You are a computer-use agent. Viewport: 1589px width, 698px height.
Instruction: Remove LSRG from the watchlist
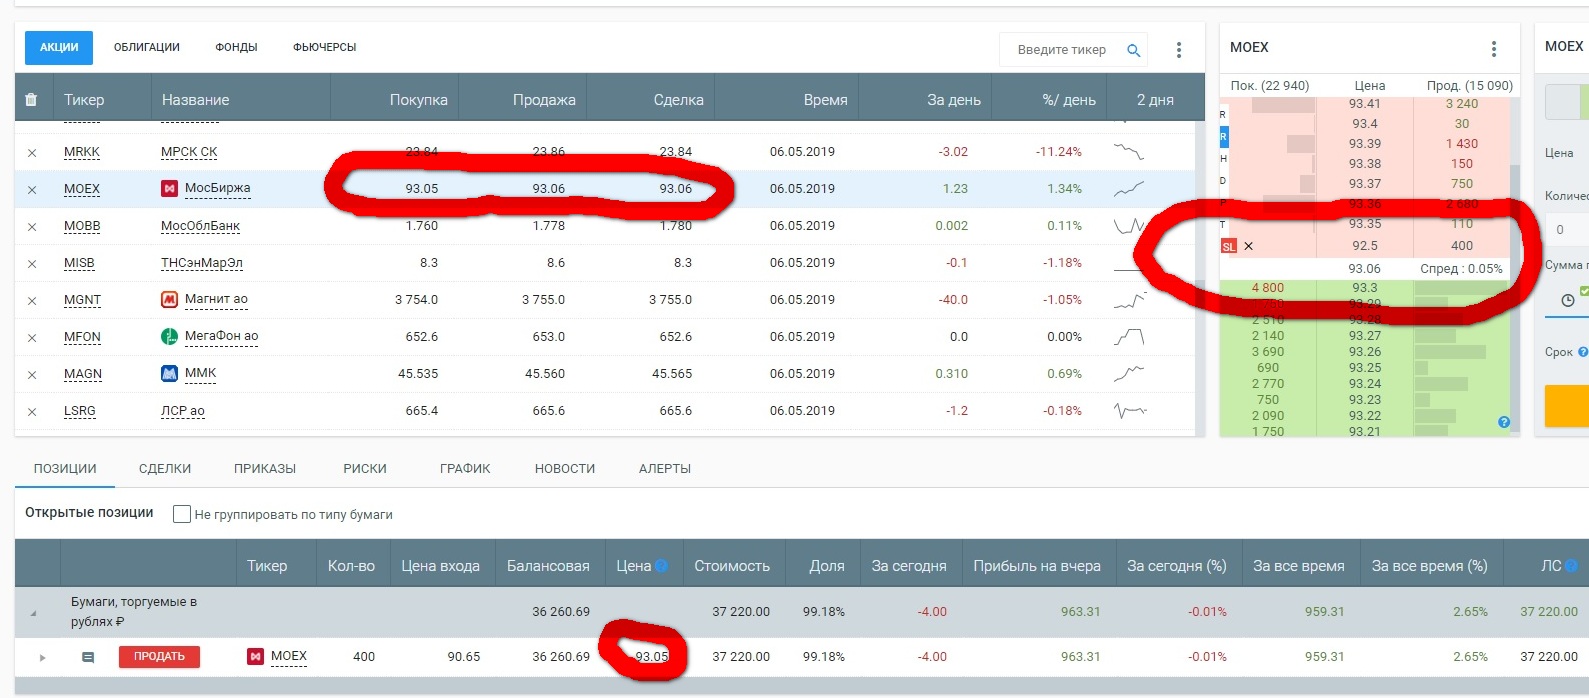point(32,412)
